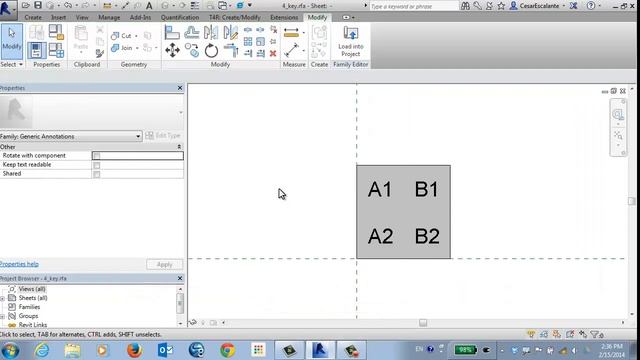Image resolution: width=640 pixels, height=360 pixels.
Task: Select the Offset tool icon
Action: click(191, 32)
